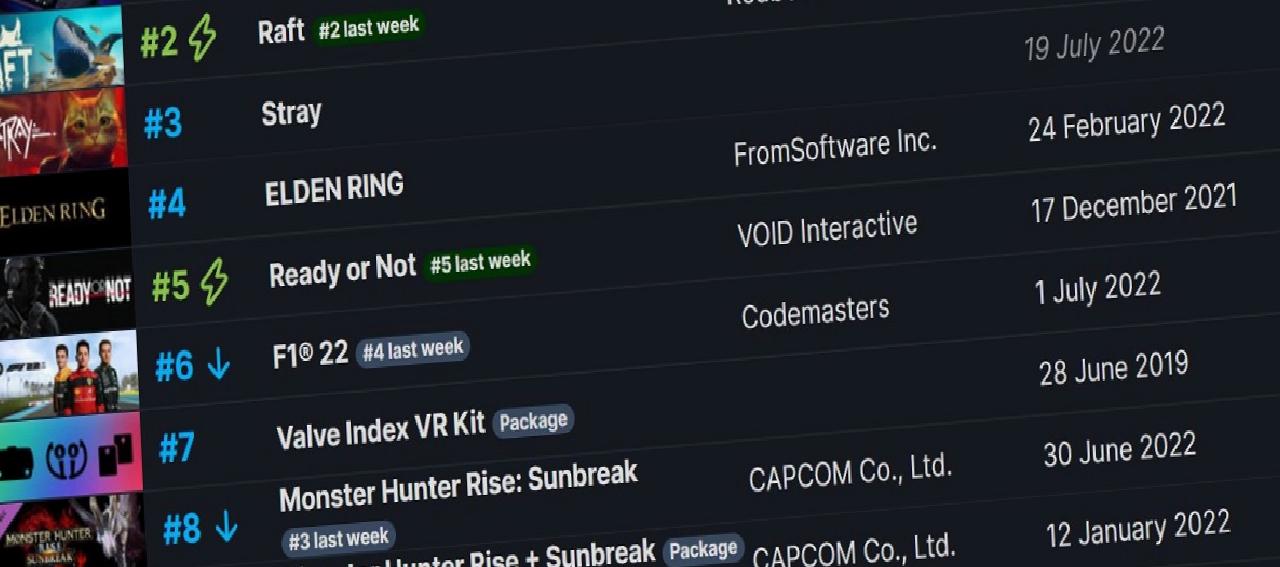Viewport: 1280px width, 567px height.
Task: Click the rank number #7
Action: pos(176,448)
